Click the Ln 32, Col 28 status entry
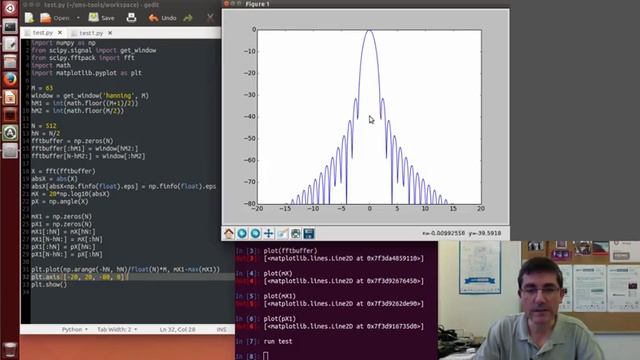 tap(177, 329)
